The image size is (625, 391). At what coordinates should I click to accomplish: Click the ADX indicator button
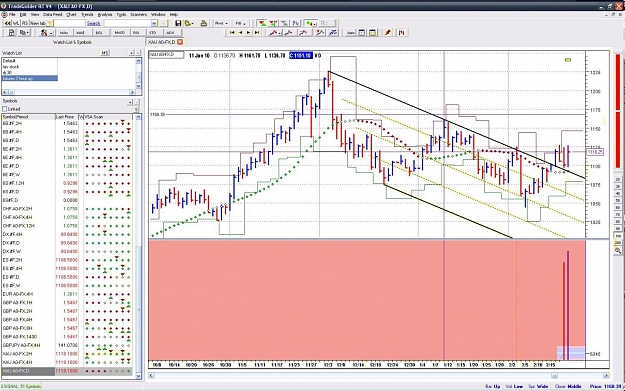pos(170,33)
